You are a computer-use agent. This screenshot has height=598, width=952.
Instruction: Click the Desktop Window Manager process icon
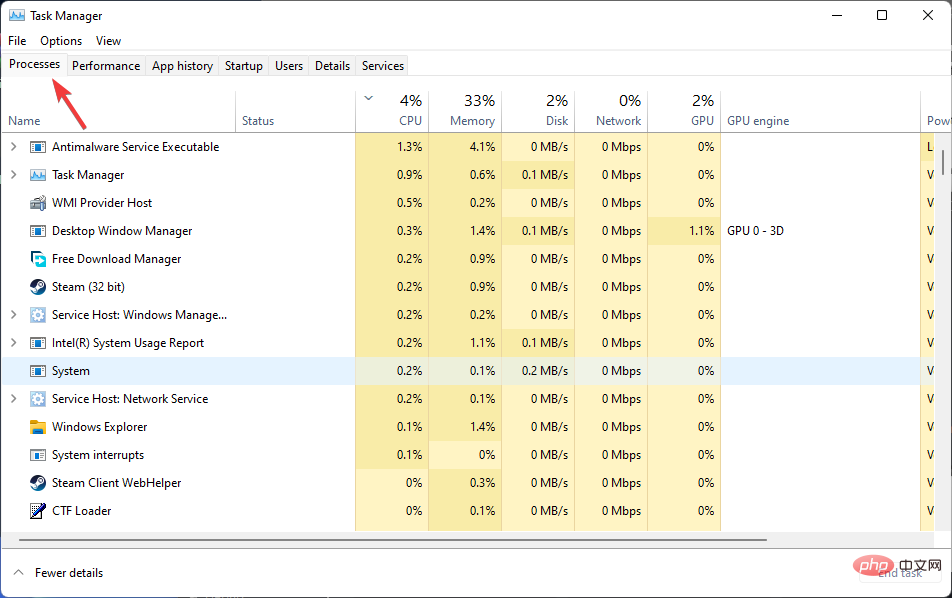pos(37,230)
